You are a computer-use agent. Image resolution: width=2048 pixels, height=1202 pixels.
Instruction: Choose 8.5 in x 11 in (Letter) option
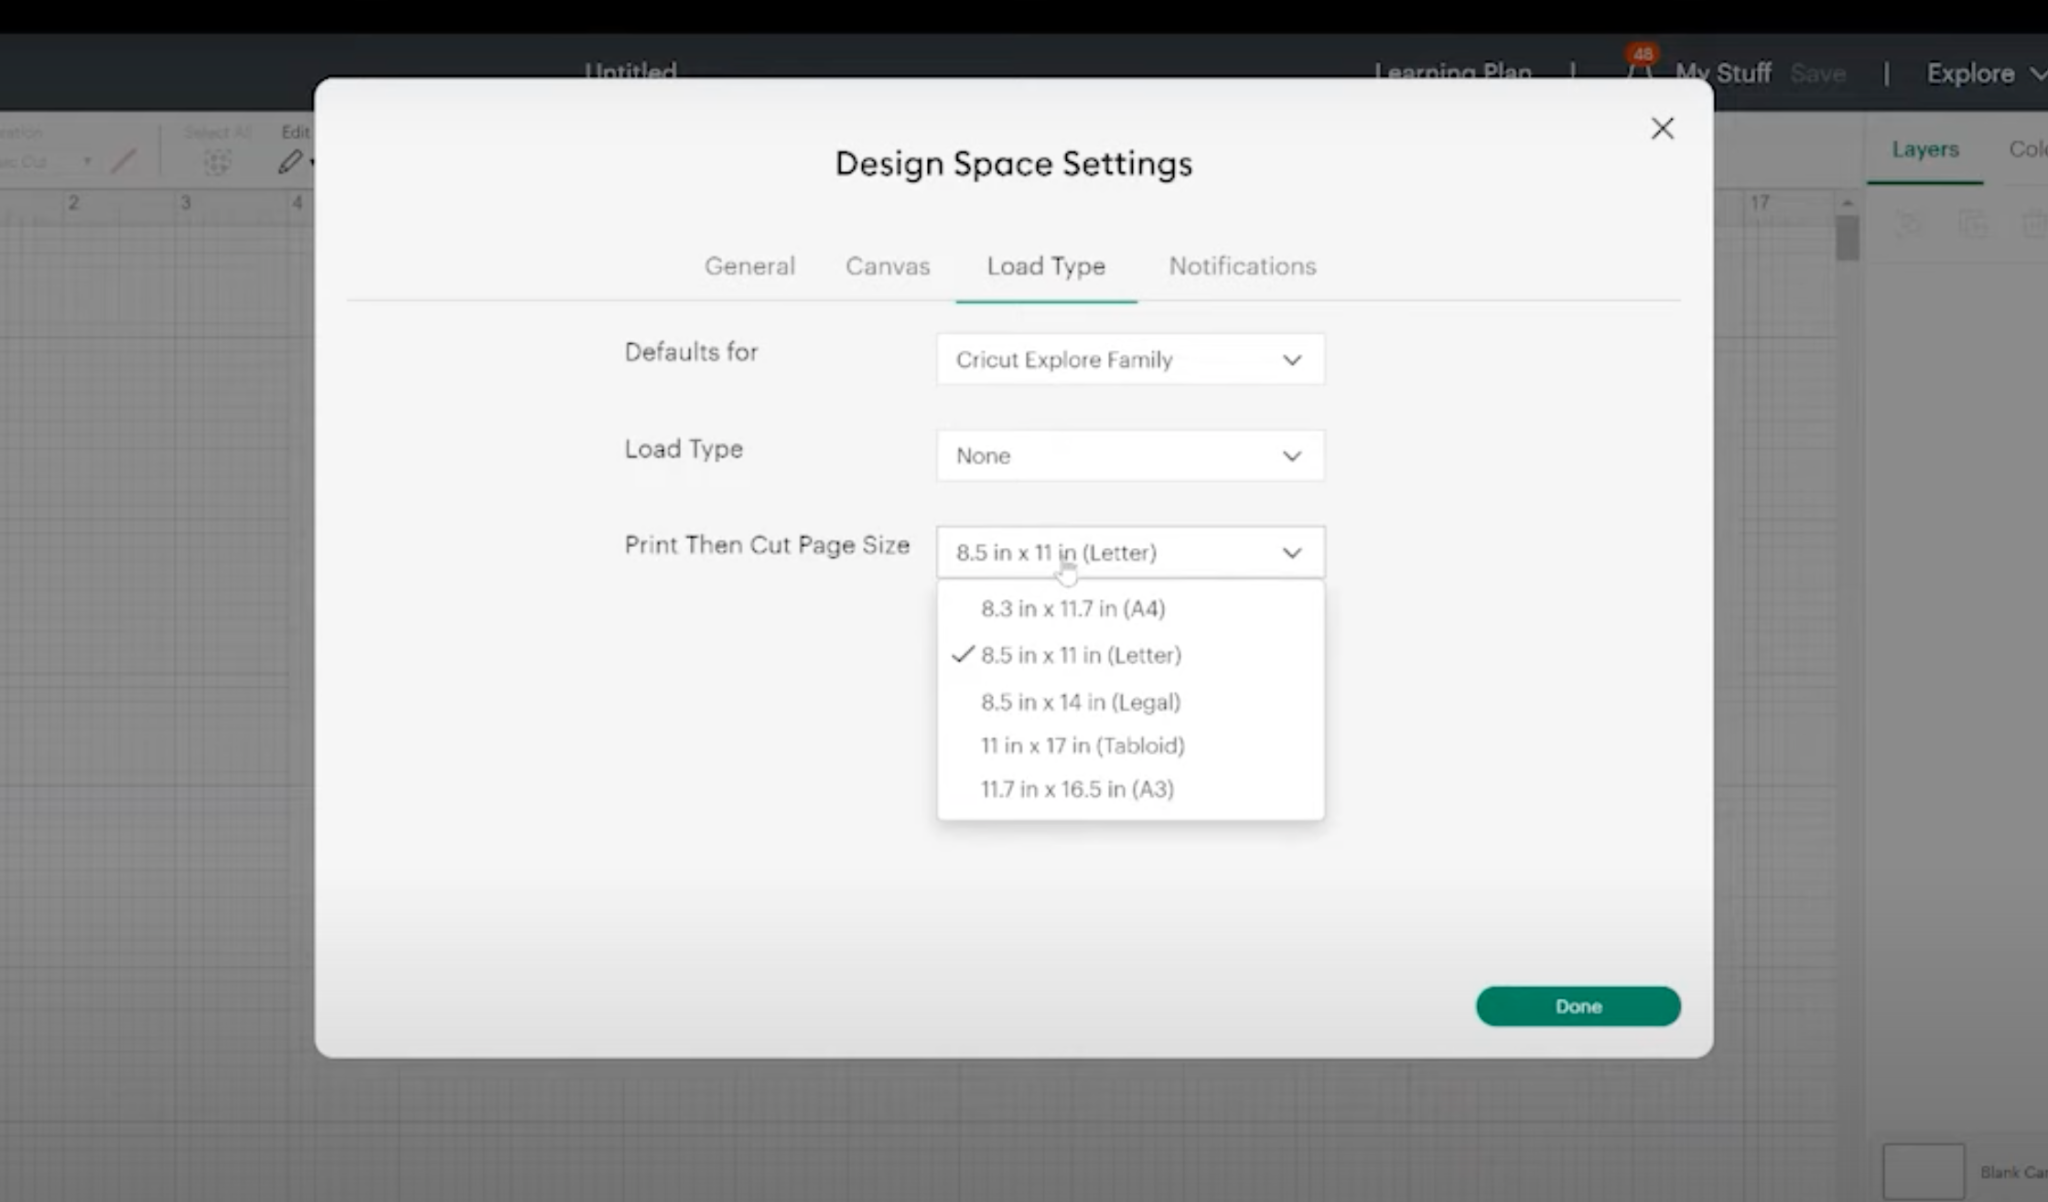(x=1130, y=655)
